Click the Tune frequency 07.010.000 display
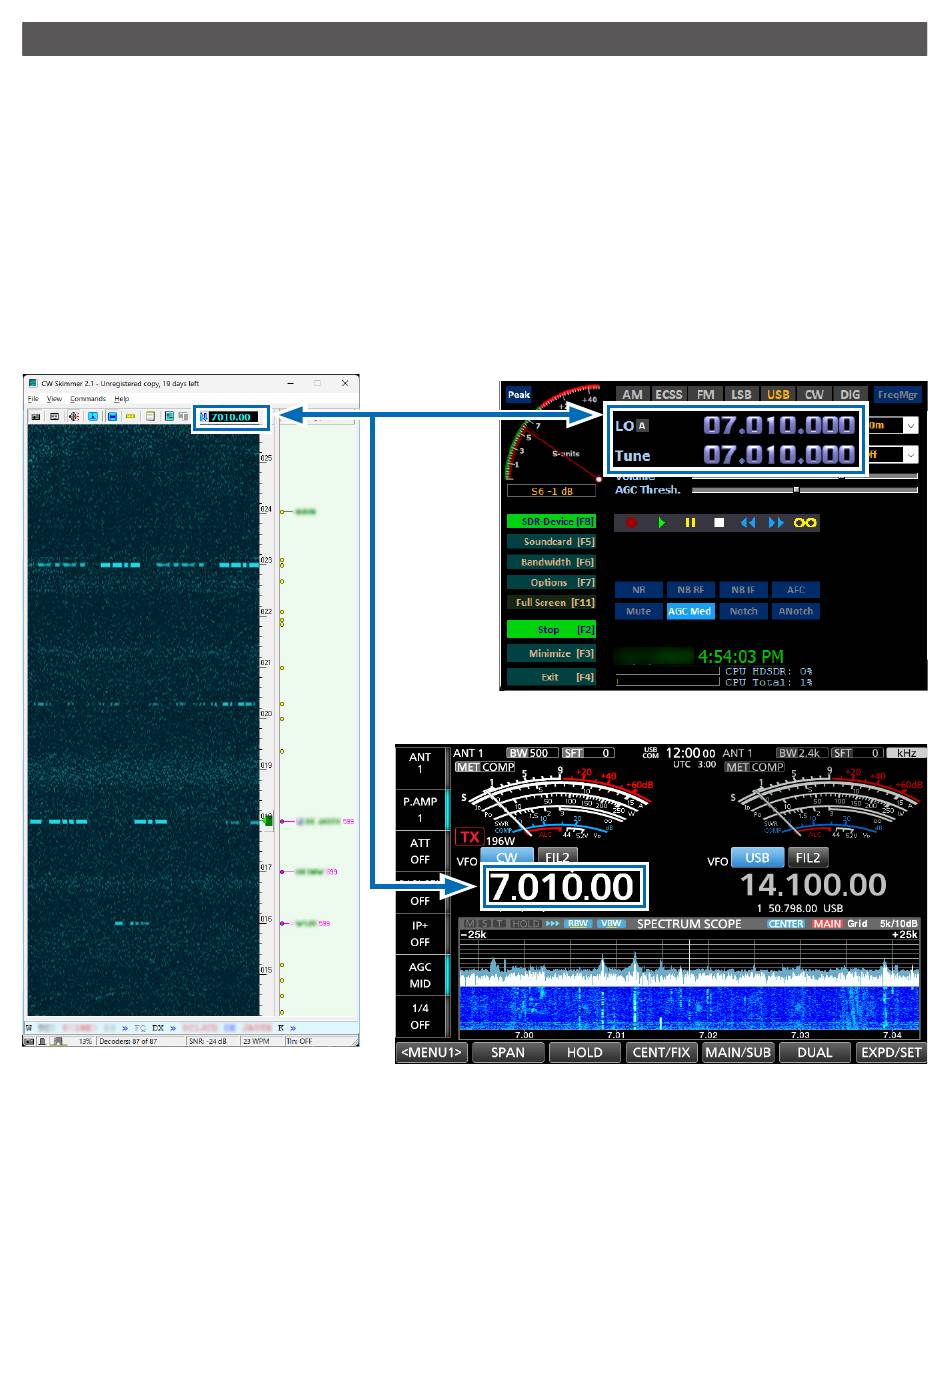The image size is (950, 1387). [x=779, y=455]
